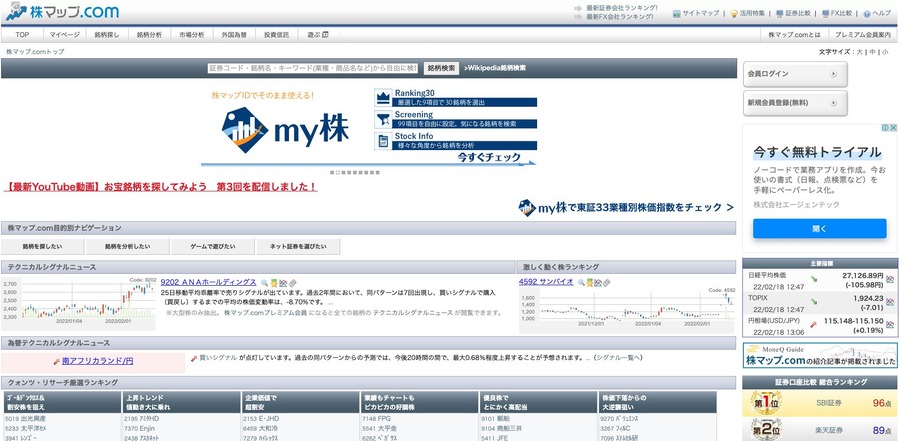The width and height of the screenshot is (900, 441).
Task: Open the 株マップ.comとは tab
Action: (794, 35)
